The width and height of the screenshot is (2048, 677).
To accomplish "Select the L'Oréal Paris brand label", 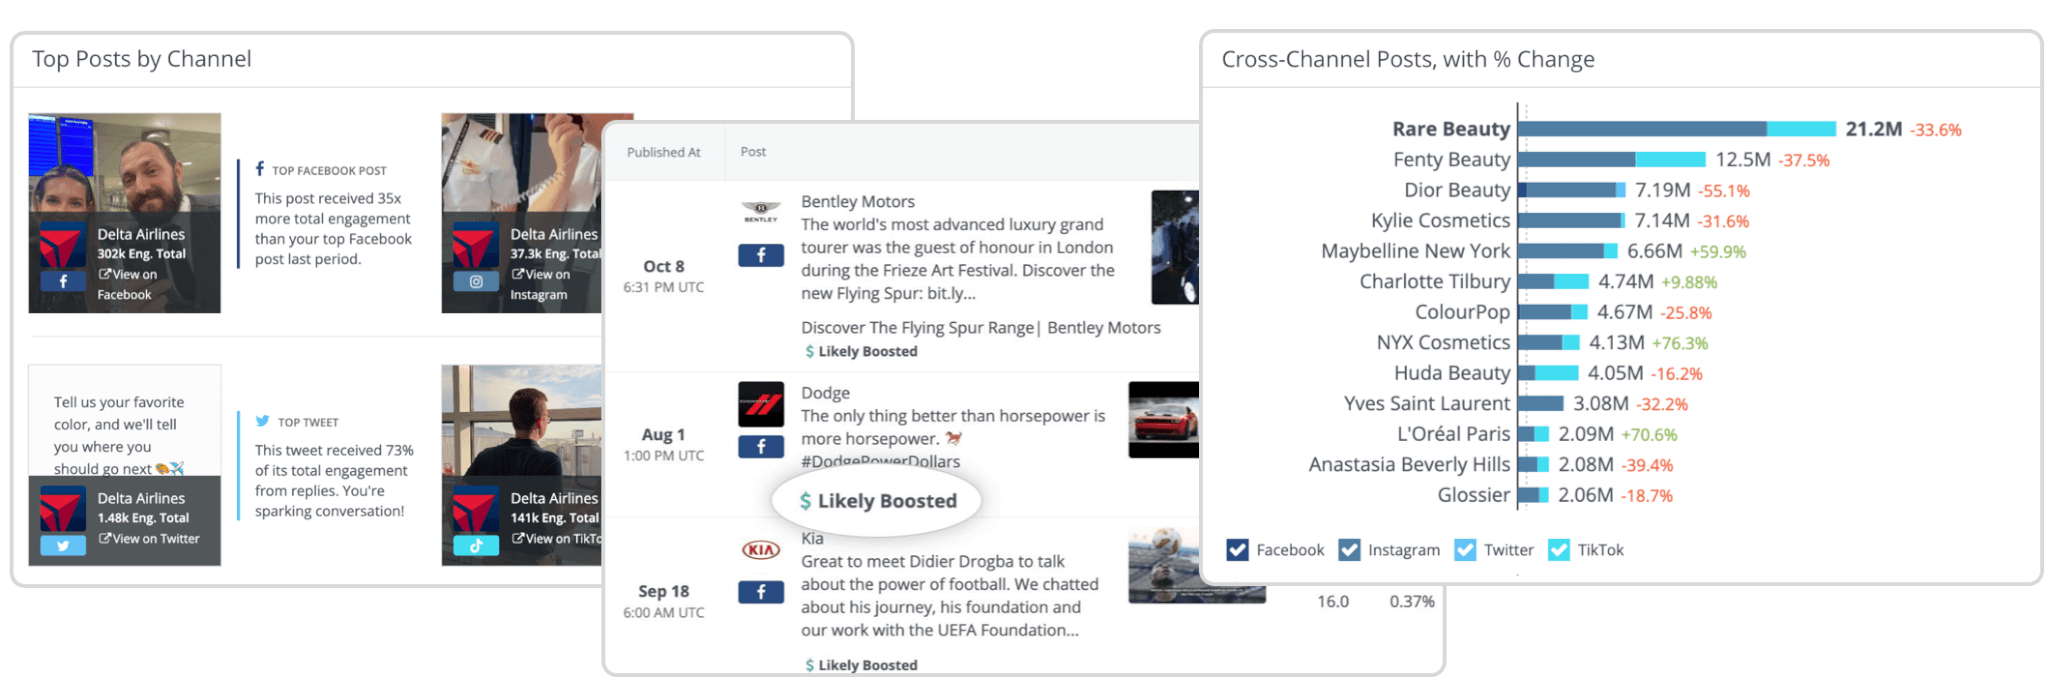I will [x=1454, y=434].
